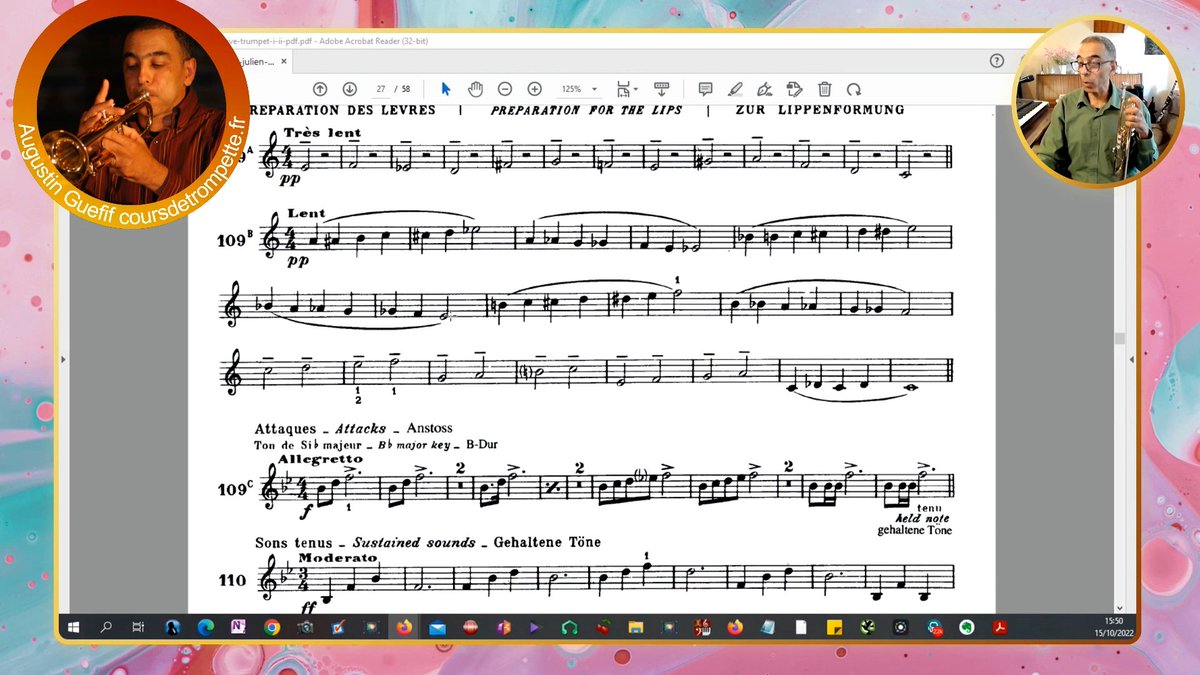Open the page fit options dropdown
The width and height of the screenshot is (1200, 675).
(626, 89)
